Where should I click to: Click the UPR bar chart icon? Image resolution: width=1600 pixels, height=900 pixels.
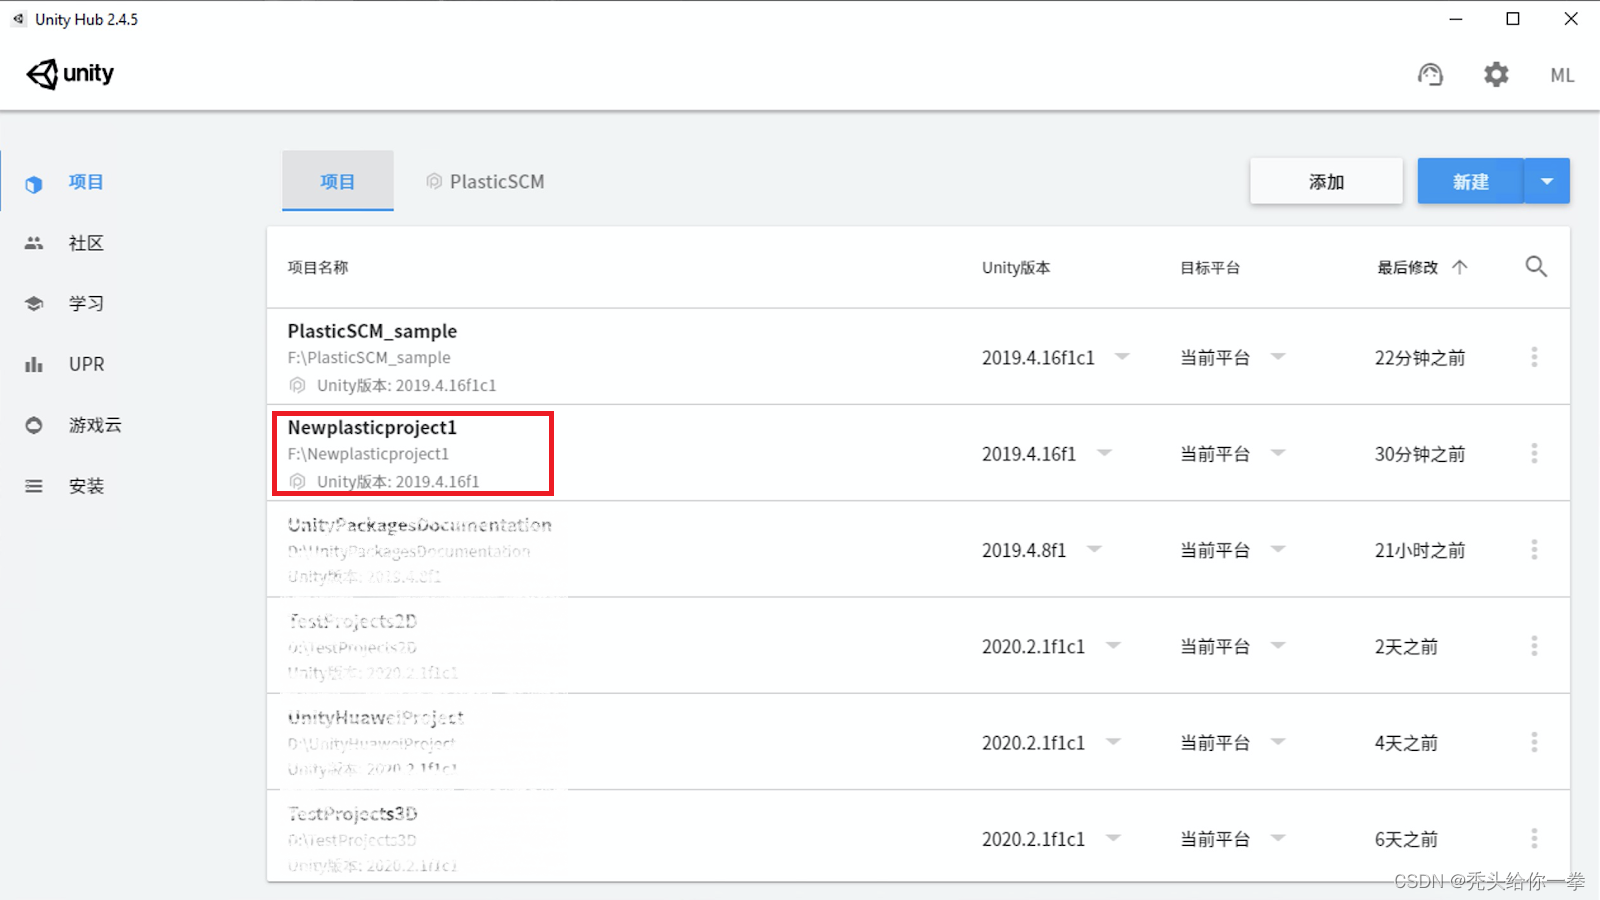34,364
